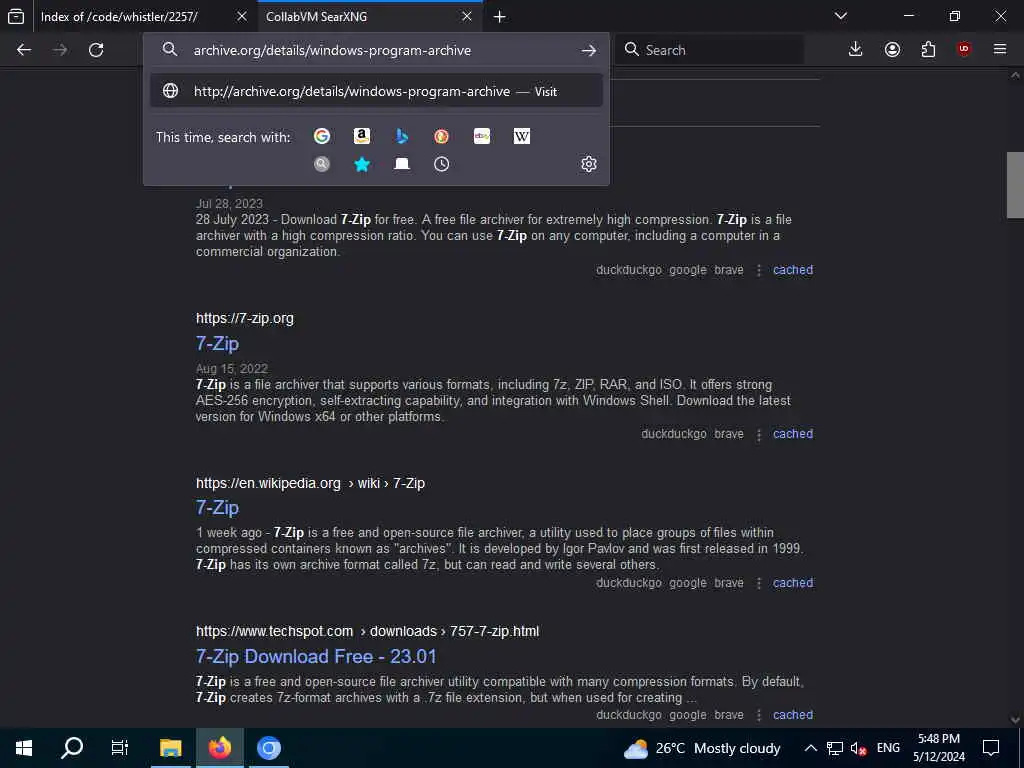Open Windows notification center
Screen dimensions: 1024x768
tap(991, 748)
